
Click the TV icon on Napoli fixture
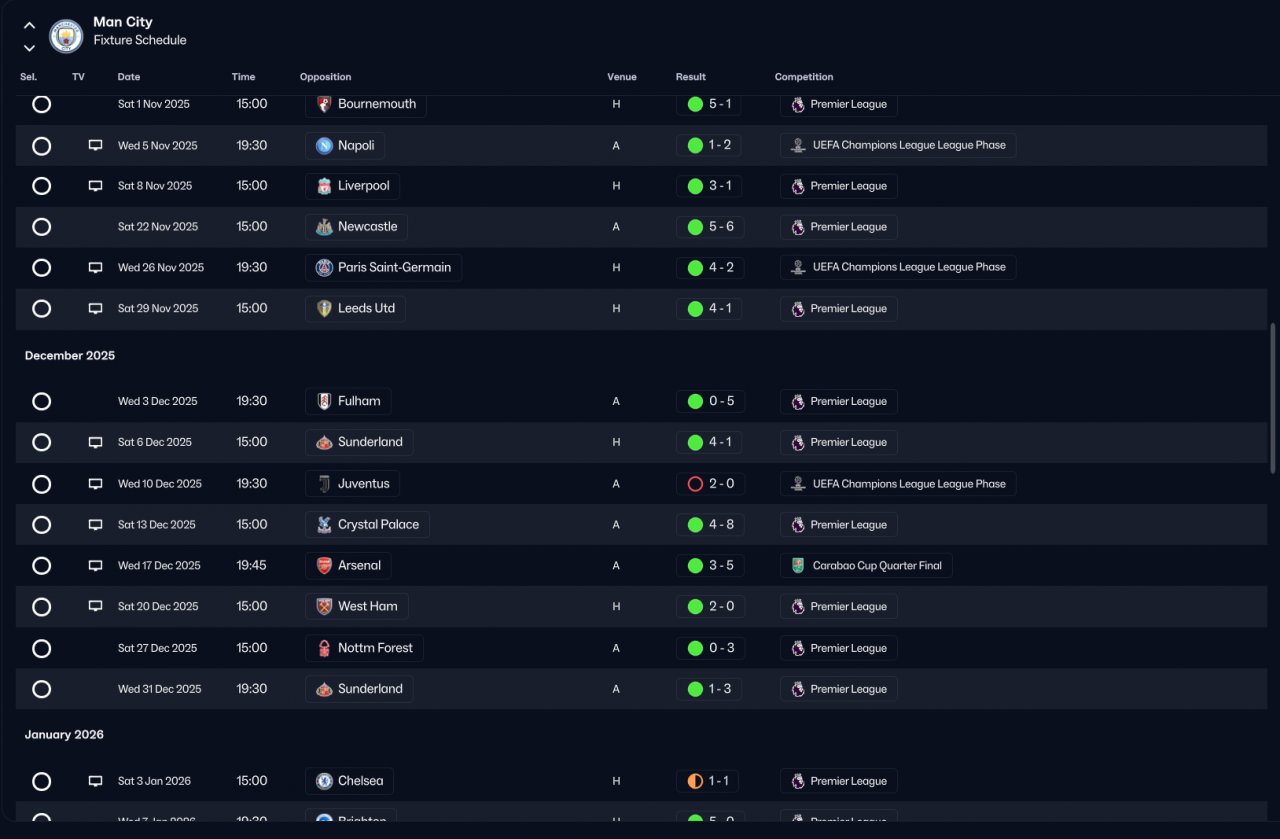pyautogui.click(x=95, y=145)
